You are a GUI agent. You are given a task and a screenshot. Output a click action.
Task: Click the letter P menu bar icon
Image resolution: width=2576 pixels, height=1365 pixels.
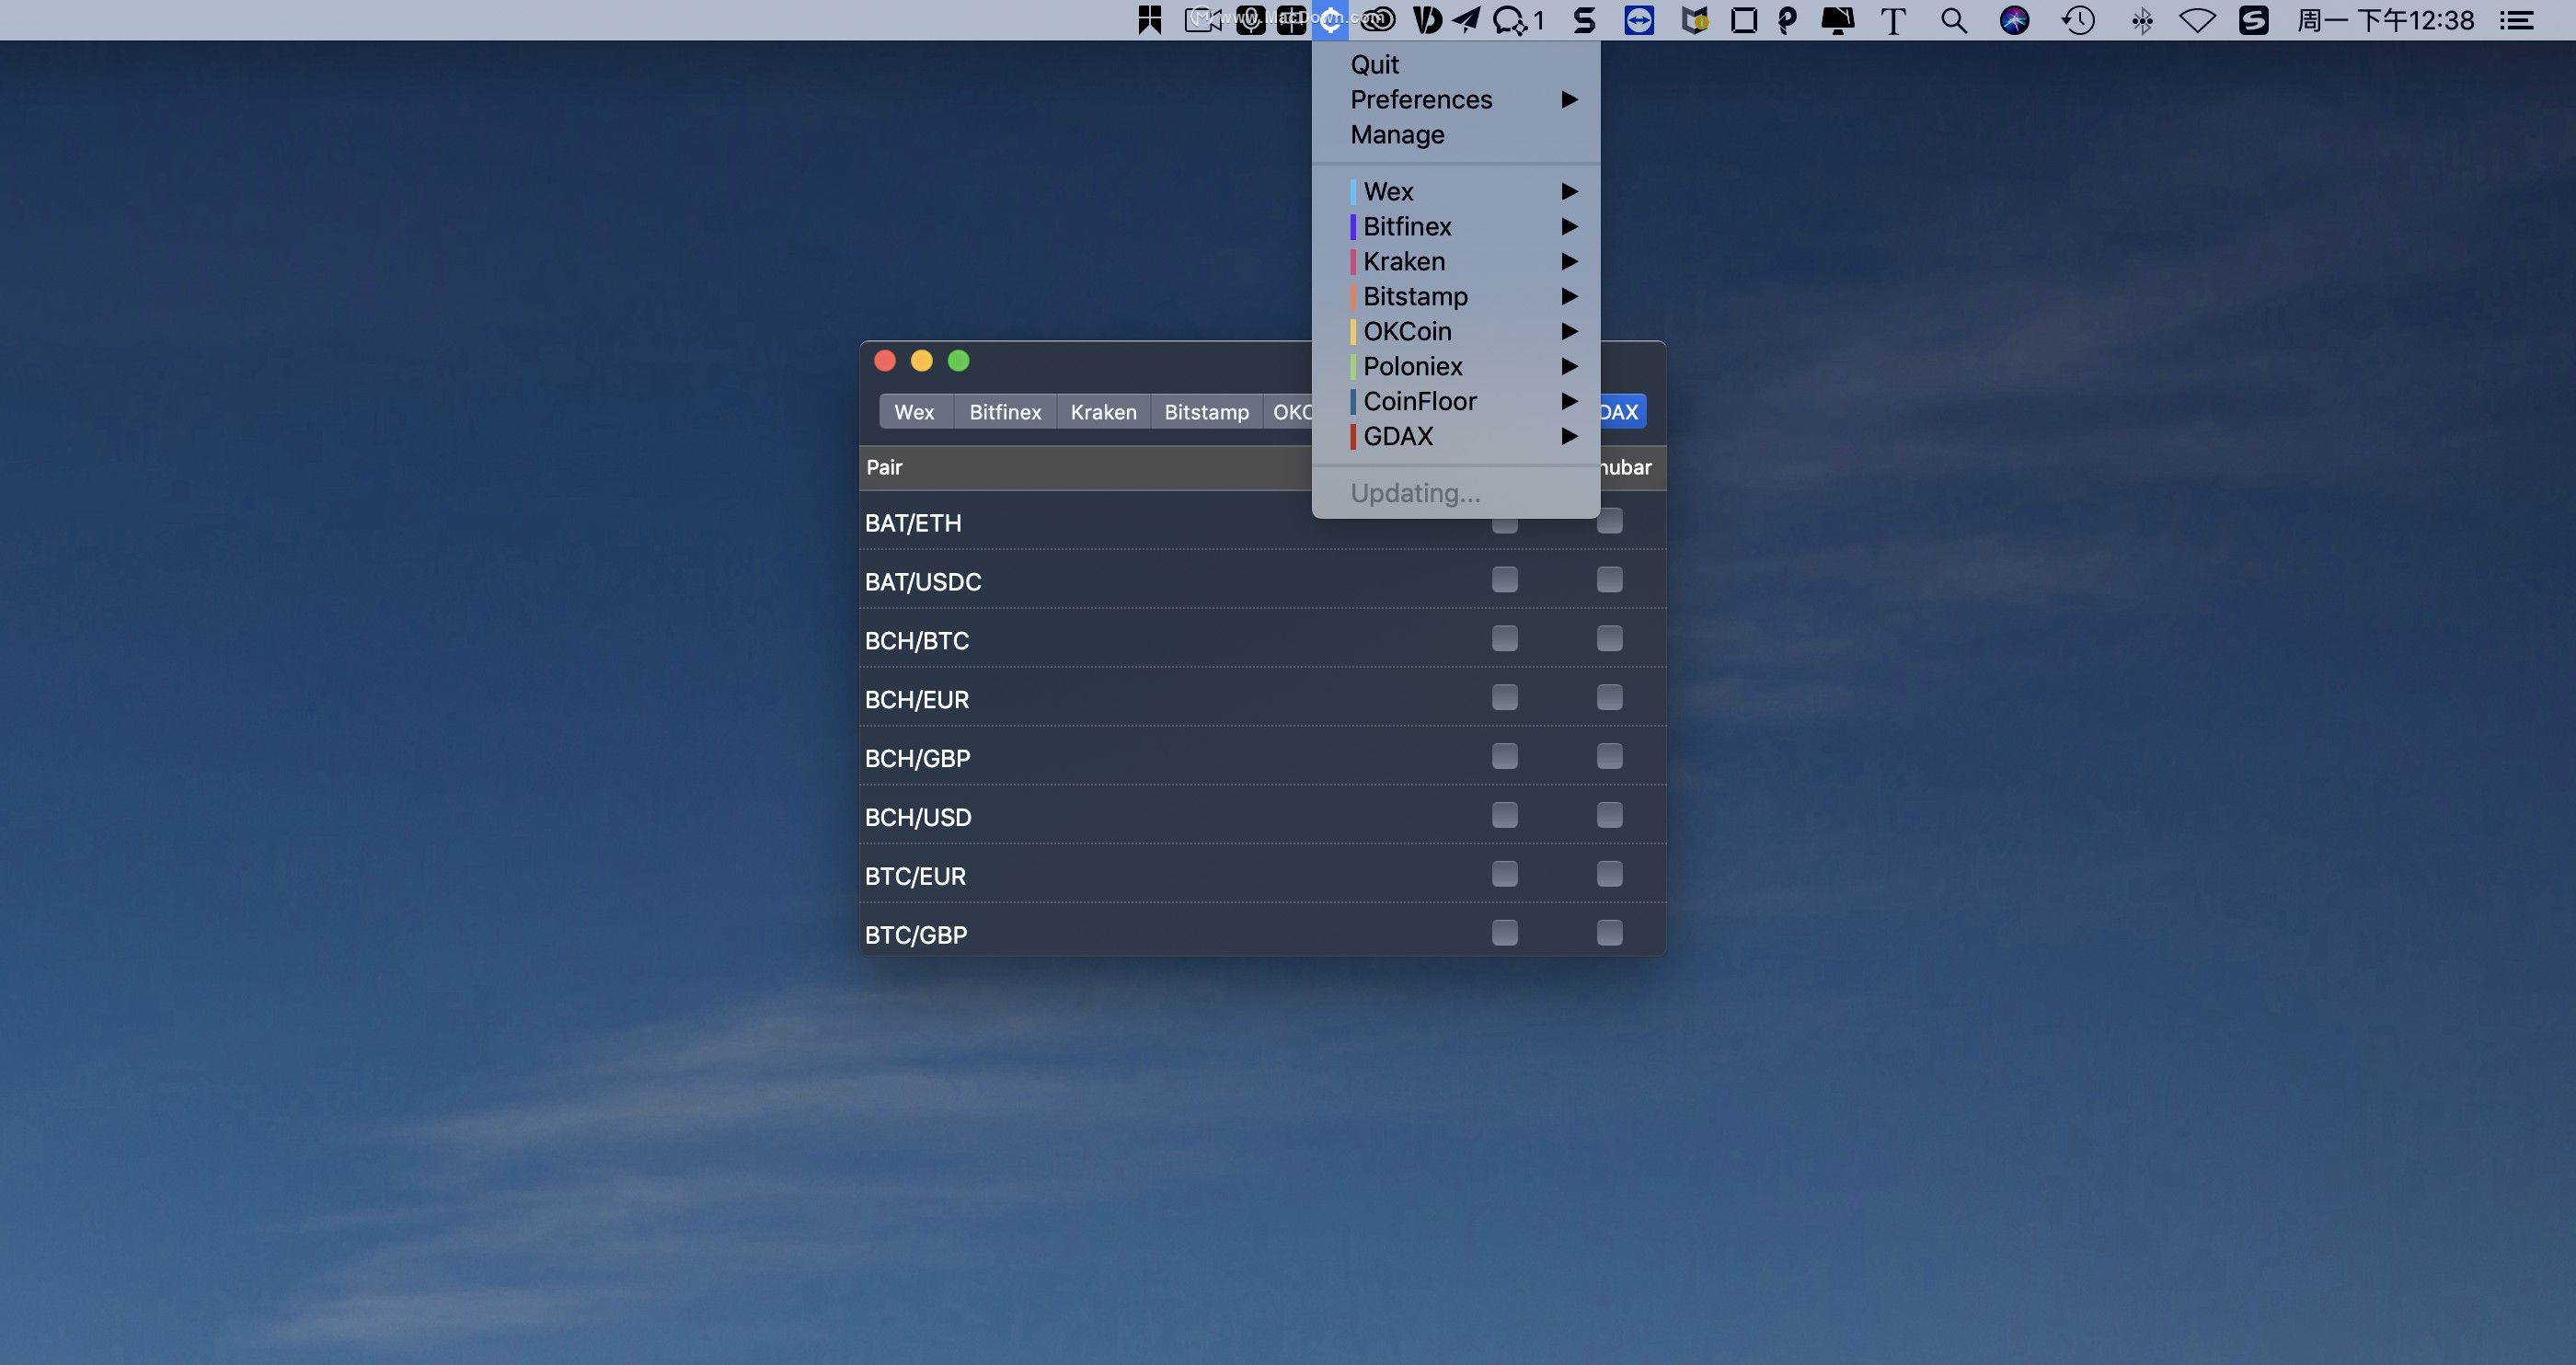(x=1787, y=20)
